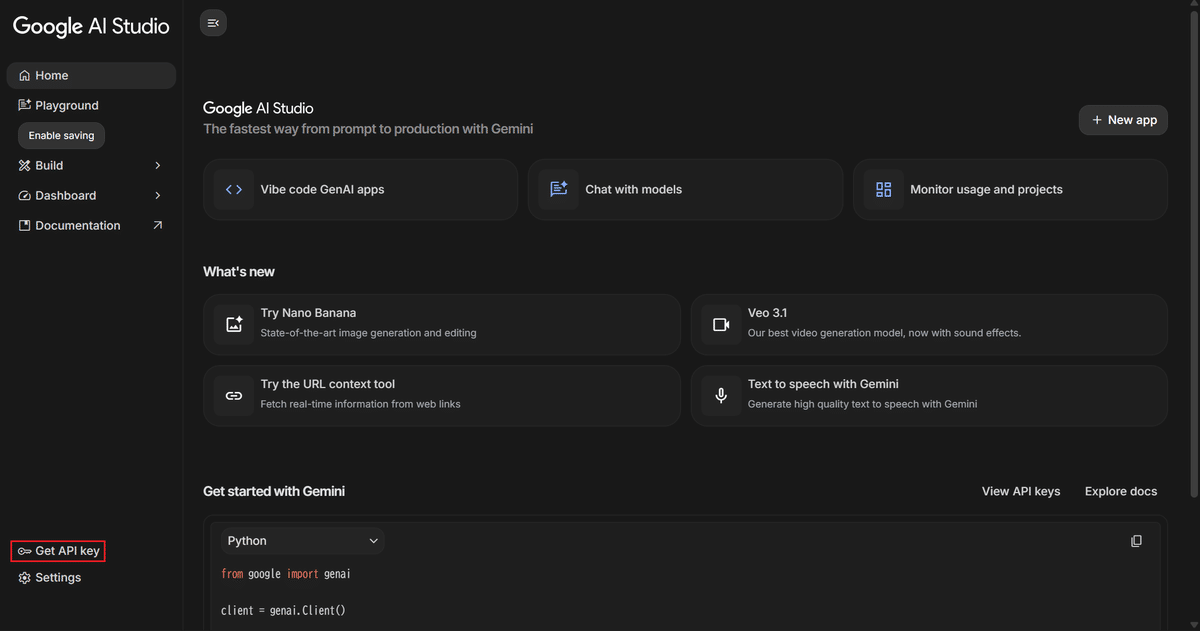This screenshot has height=631, width=1200.
Task: Click the grid icon on Monitor usage card
Action: pyautogui.click(x=883, y=189)
